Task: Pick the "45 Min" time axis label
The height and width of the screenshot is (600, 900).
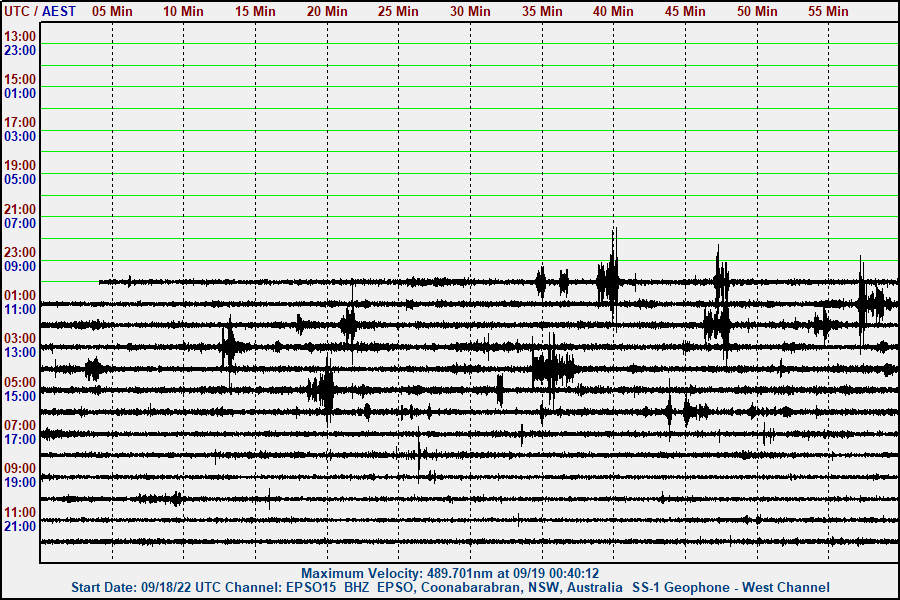Action: [x=685, y=11]
